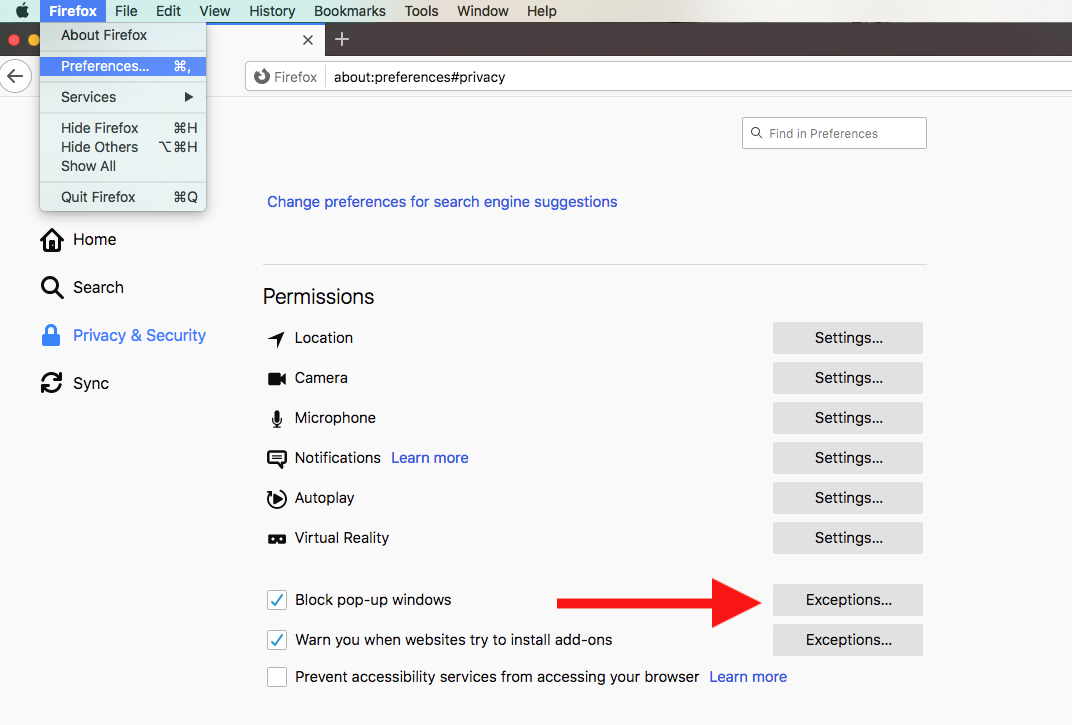Open Virtual Reality Settings button

click(x=848, y=538)
